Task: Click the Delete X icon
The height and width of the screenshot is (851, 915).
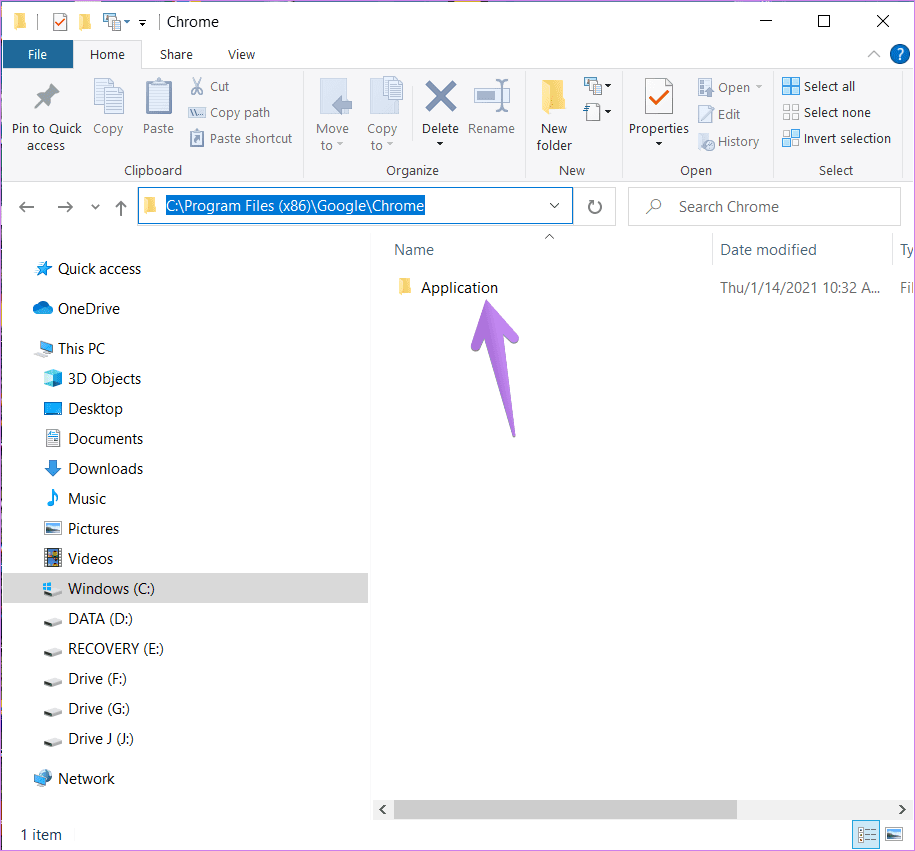Action: (441, 96)
